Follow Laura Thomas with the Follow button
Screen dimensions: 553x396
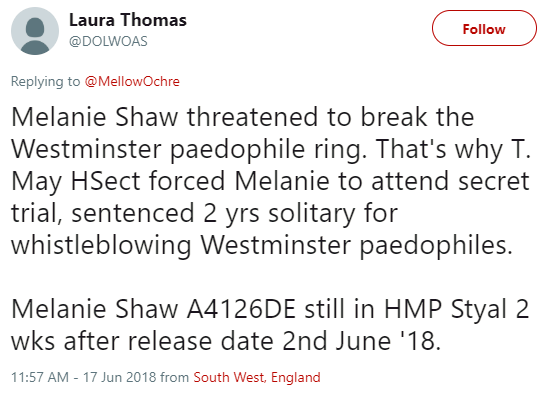coord(484,28)
